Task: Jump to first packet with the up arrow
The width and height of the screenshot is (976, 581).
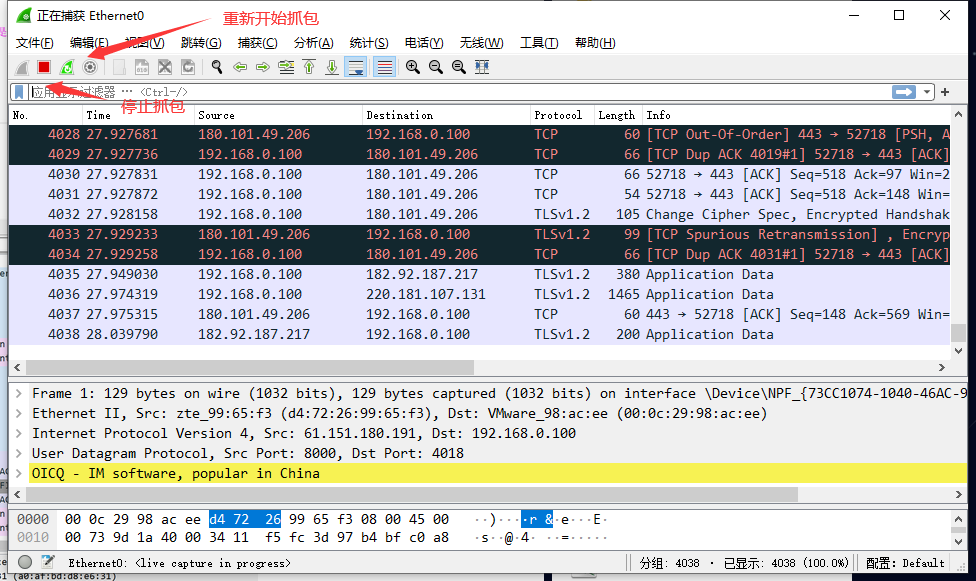Action: click(x=309, y=67)
